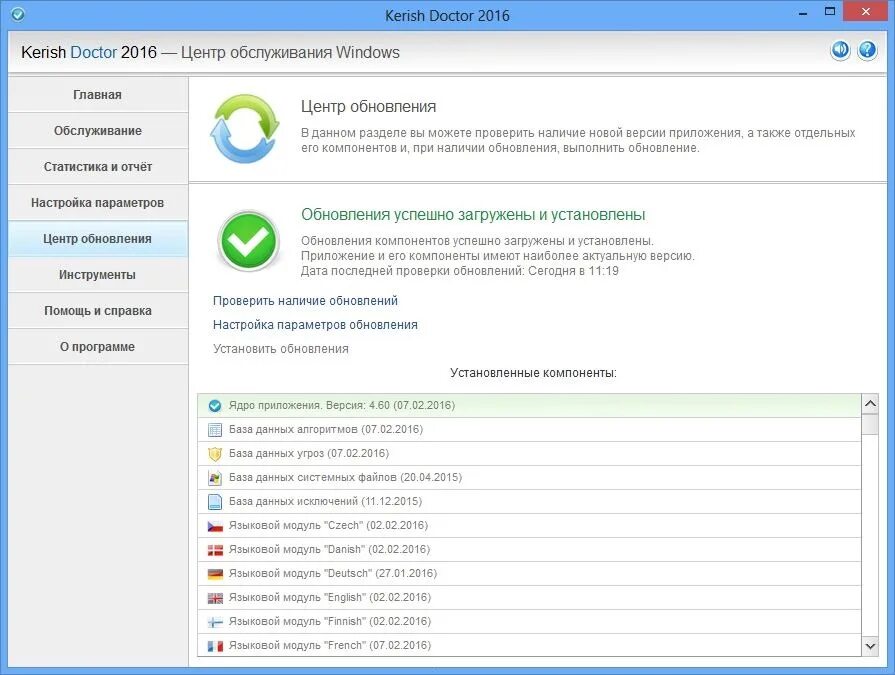
Task: Open Настройка параметров in sidebar
Action: tap(98, 203)
